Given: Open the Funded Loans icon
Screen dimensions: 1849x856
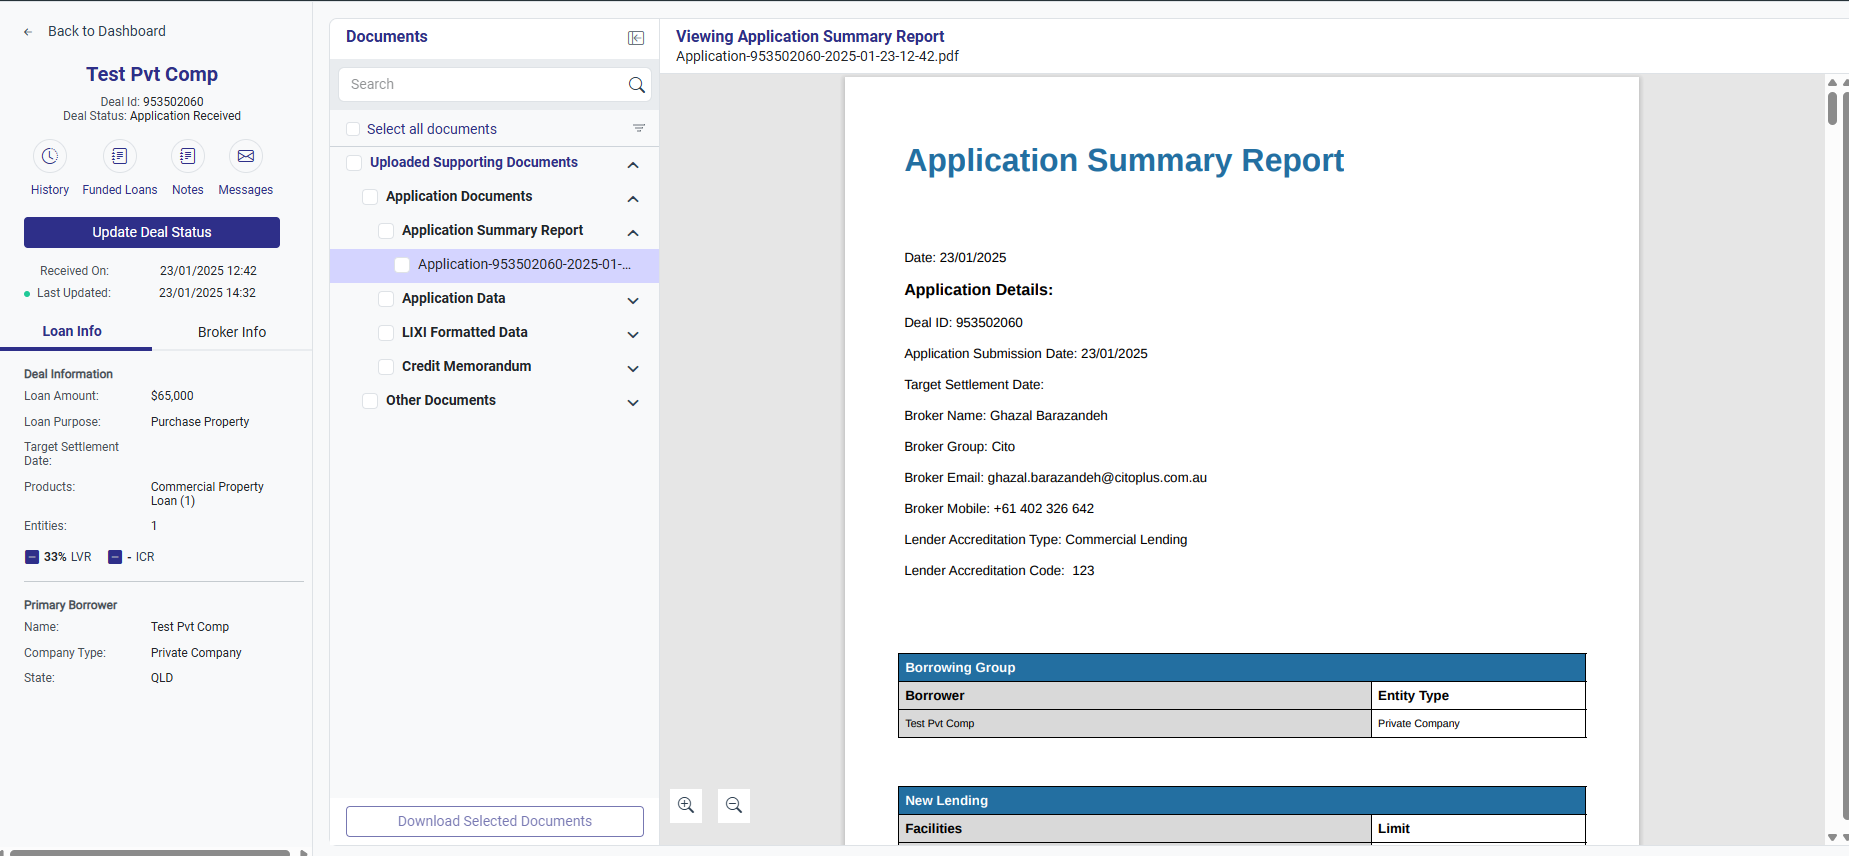Looking at the screenshot, I should (x=119, y=157).
